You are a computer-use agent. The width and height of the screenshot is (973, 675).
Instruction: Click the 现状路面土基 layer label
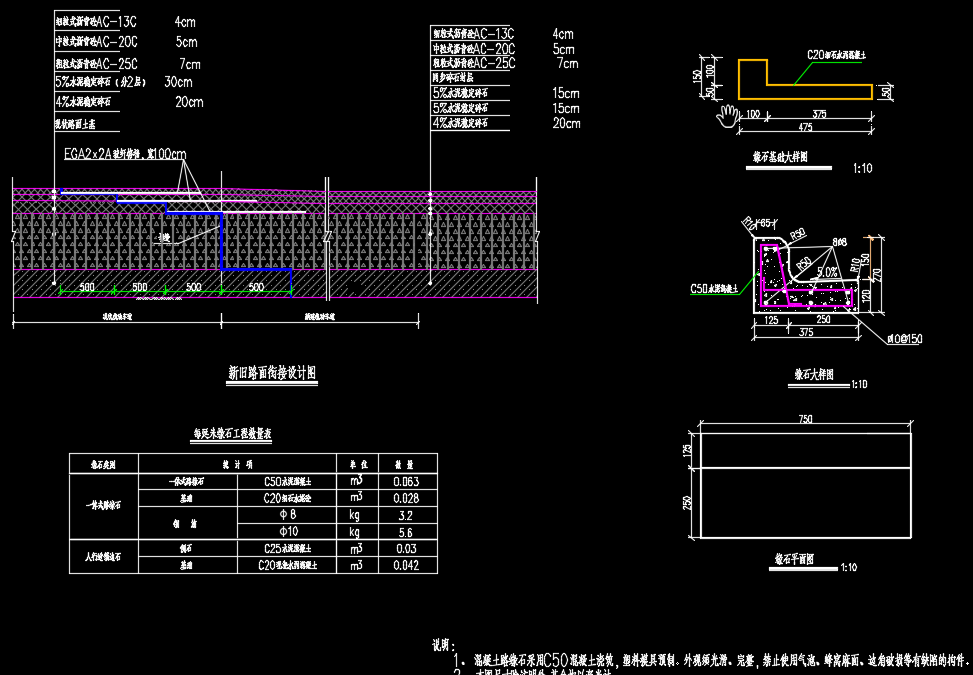click(x=75, y=124)
